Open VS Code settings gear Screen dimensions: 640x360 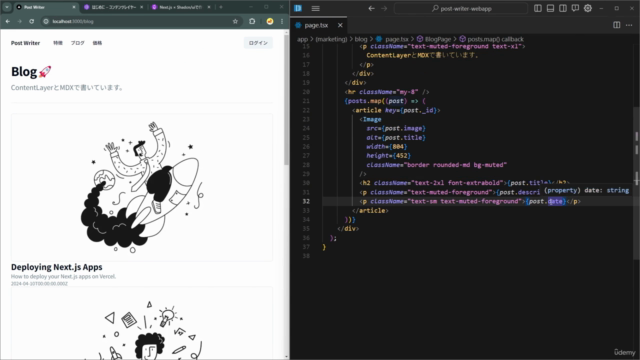588,8
